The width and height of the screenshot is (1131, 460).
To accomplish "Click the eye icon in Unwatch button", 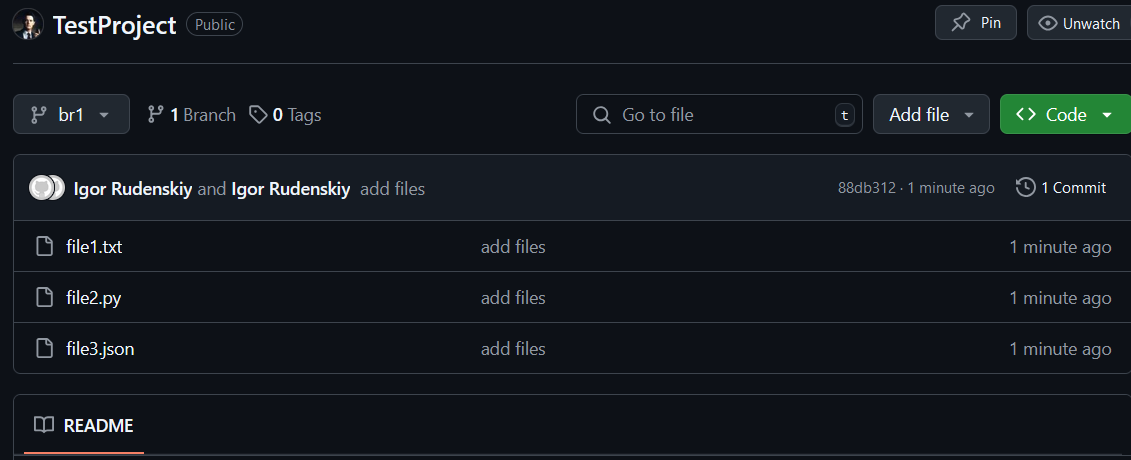I will tap(1047, 24).
